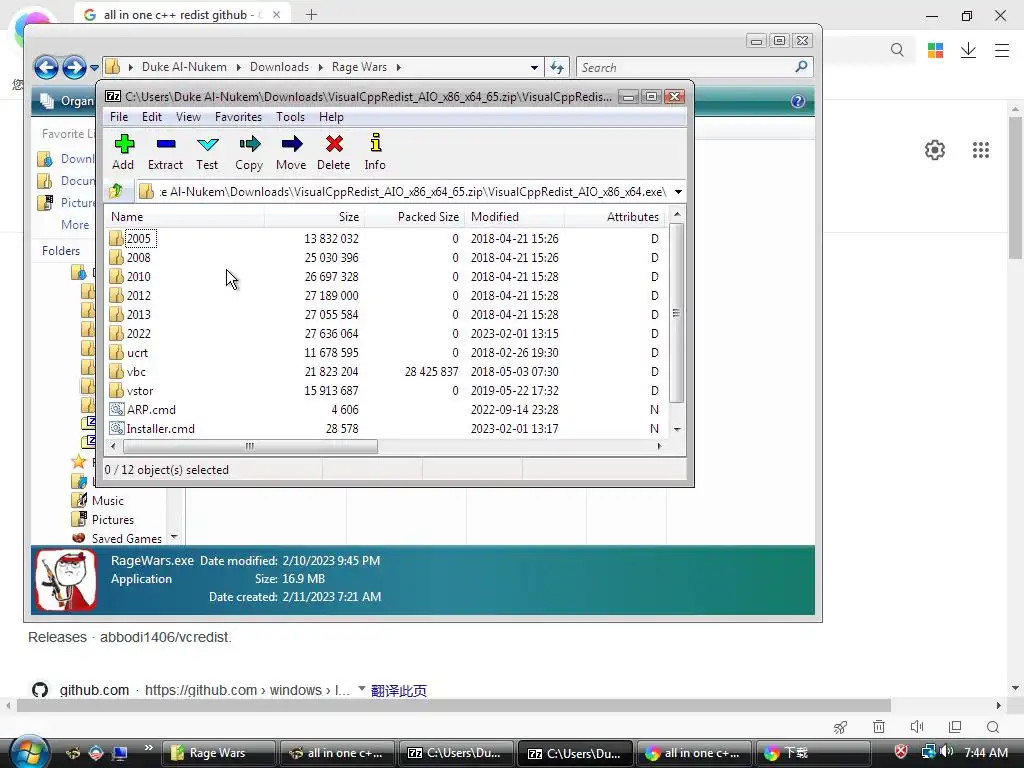The width and height of the screenshot is (1024, 768).
Task: Sort the list by Modified column
Action: tap(514, 217)
